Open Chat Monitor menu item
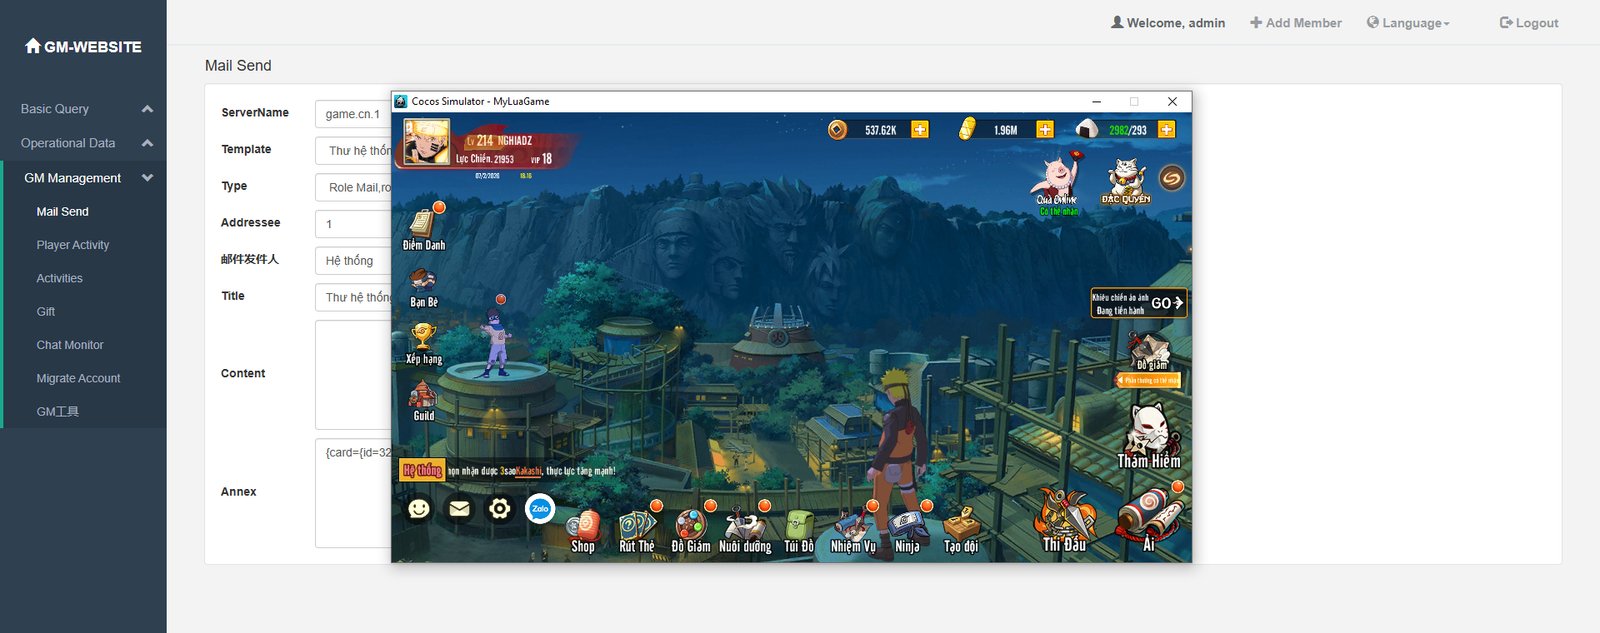The image size is (1600, 633). click(x=70, y=345)
